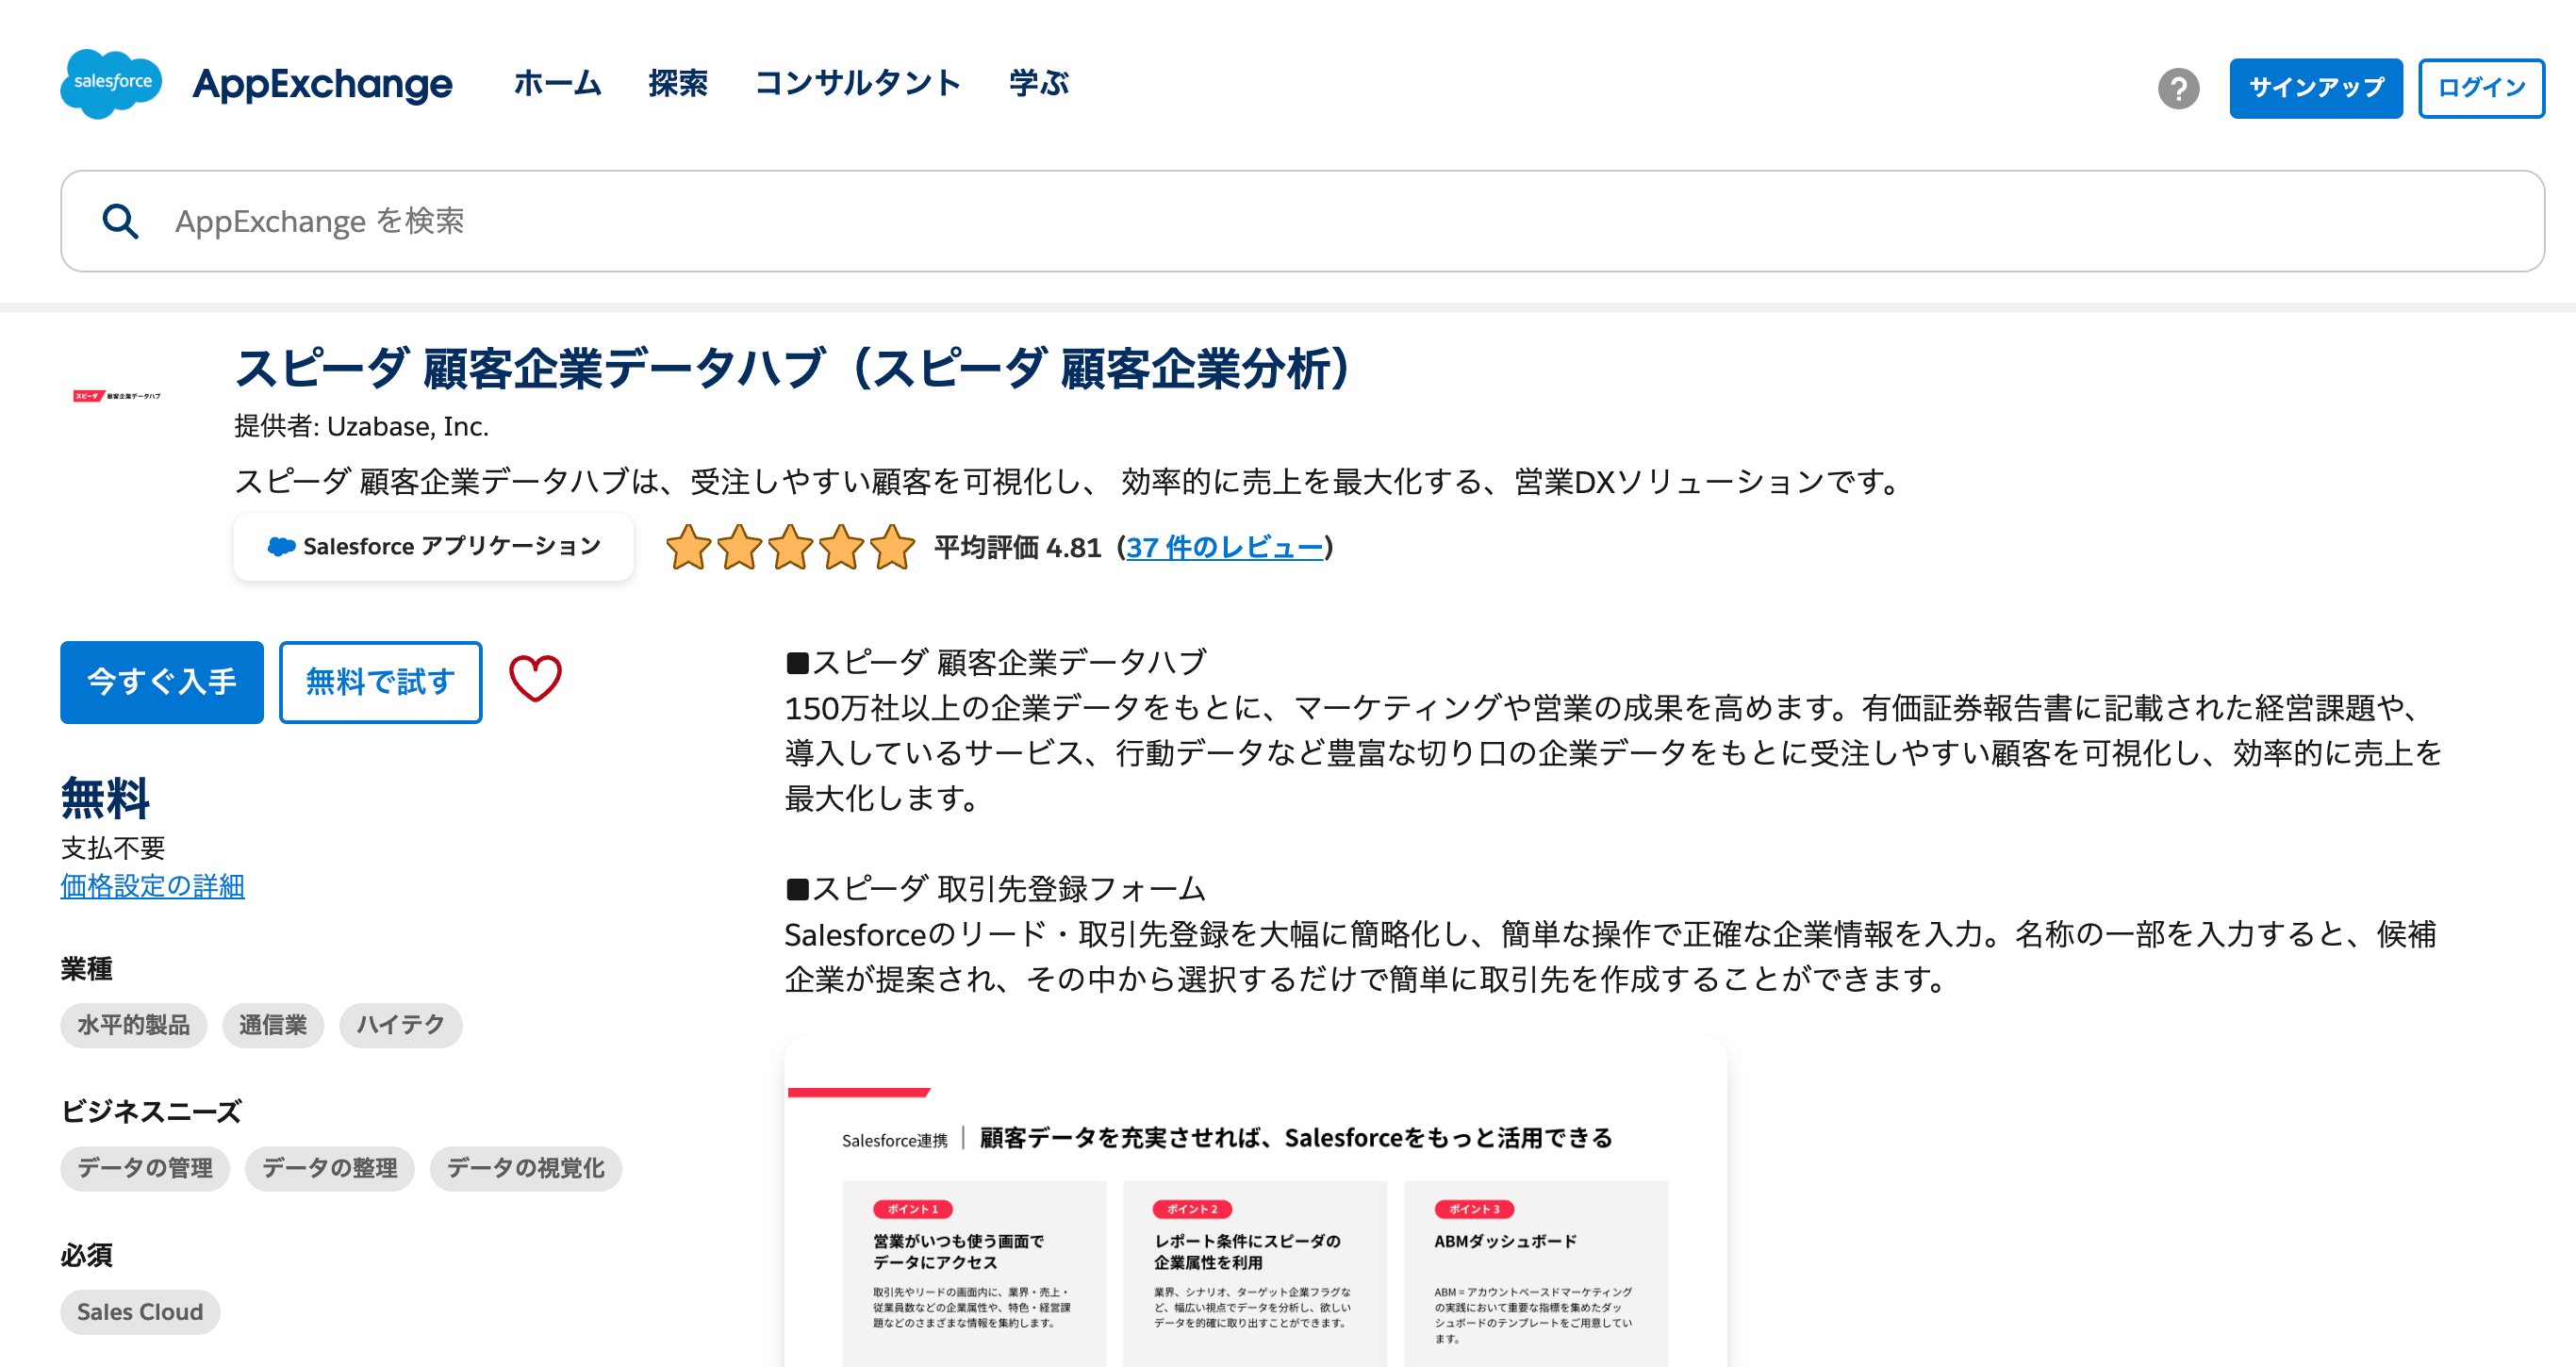Open the 37 件のレビュー link

pos(1224,547)
